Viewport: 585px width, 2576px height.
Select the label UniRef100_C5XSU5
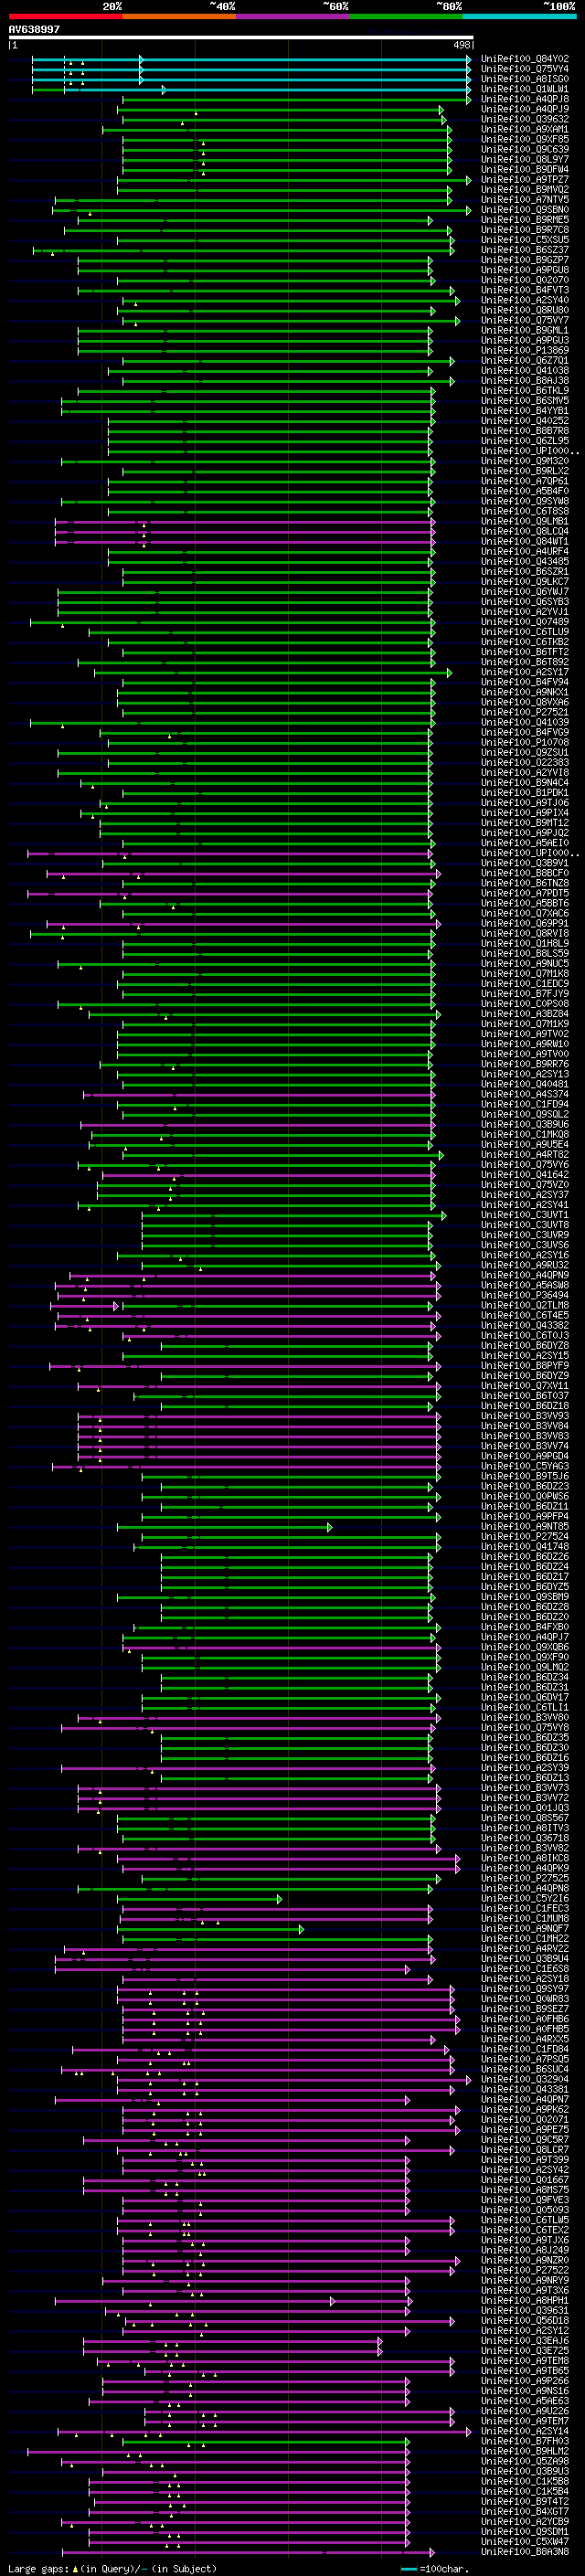(x=525, y=240)
